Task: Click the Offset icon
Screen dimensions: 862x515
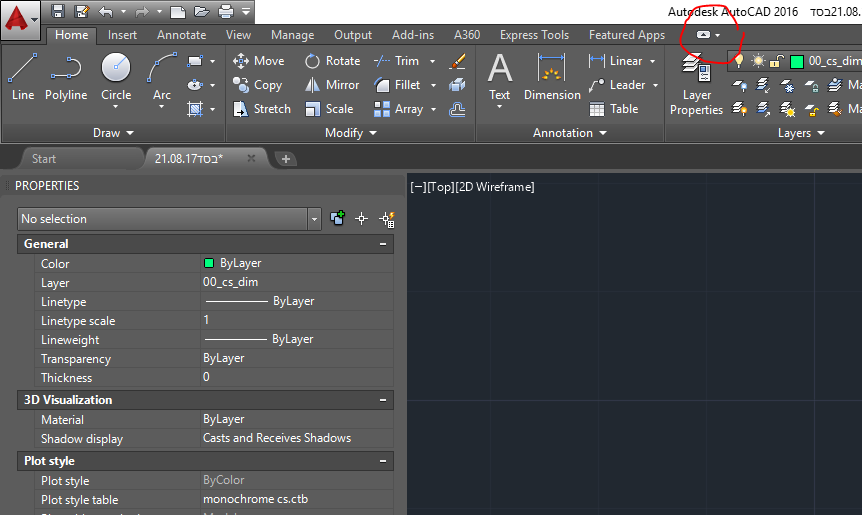Action: (457, 109)
